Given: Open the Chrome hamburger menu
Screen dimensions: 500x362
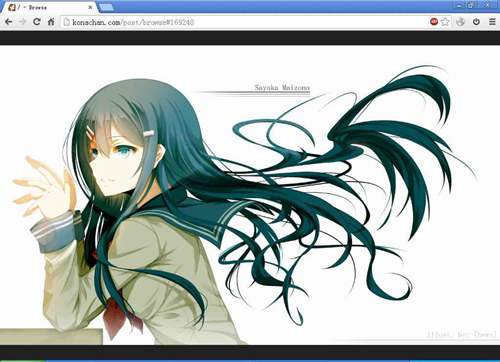Looking at the screenshot, I should pyautogui.click(x=492, y=22).
